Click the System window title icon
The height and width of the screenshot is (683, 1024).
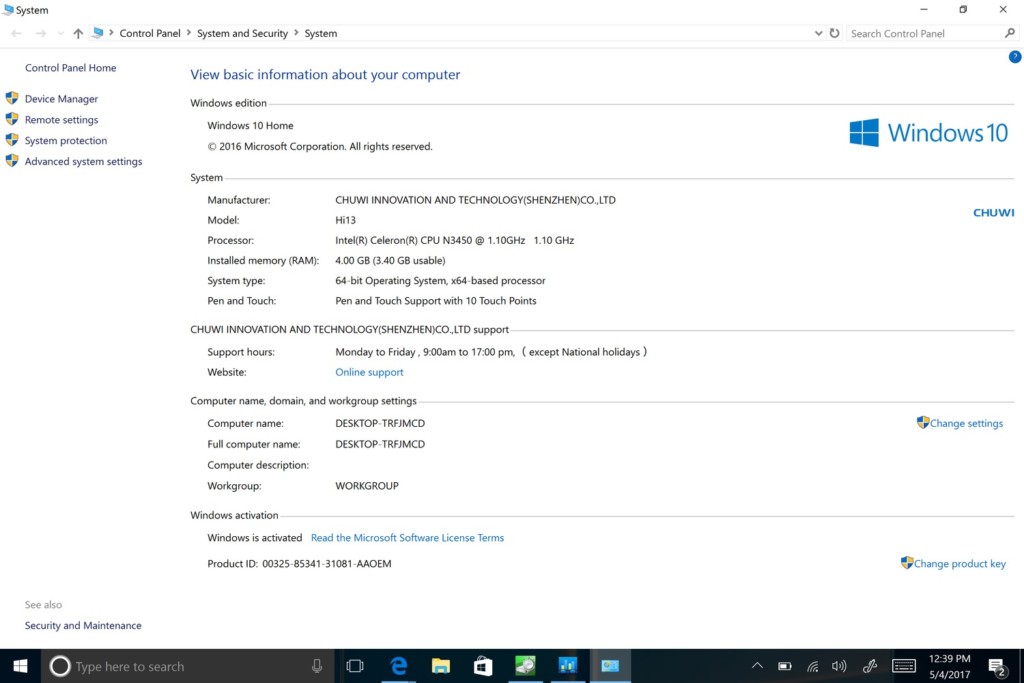(8, 10)
